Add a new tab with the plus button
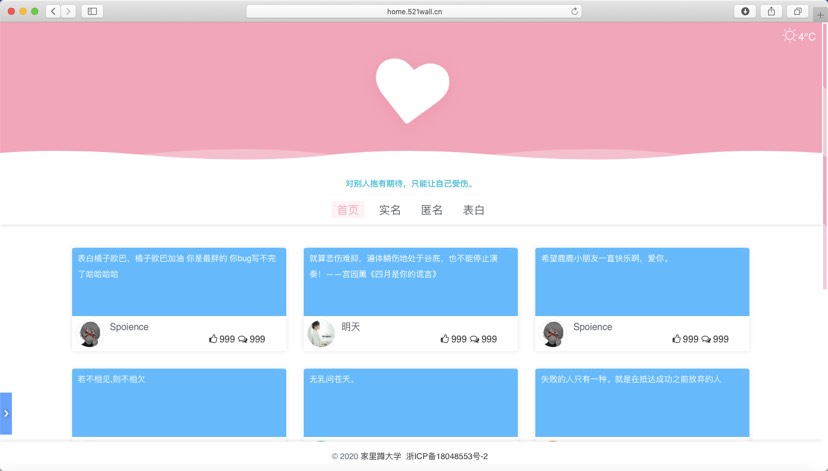Viewport: 828px width, 471px height. pos(820,15)
